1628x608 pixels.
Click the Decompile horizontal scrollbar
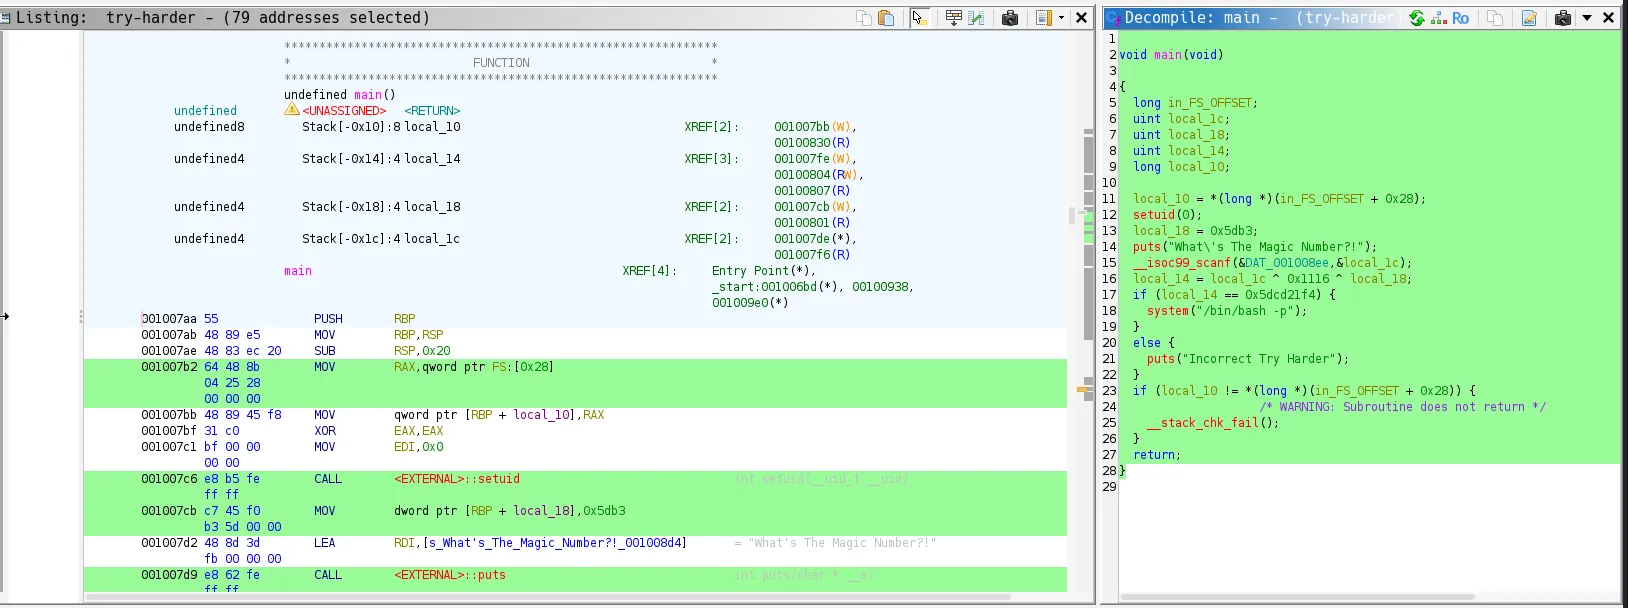[x=1298, y=597]
